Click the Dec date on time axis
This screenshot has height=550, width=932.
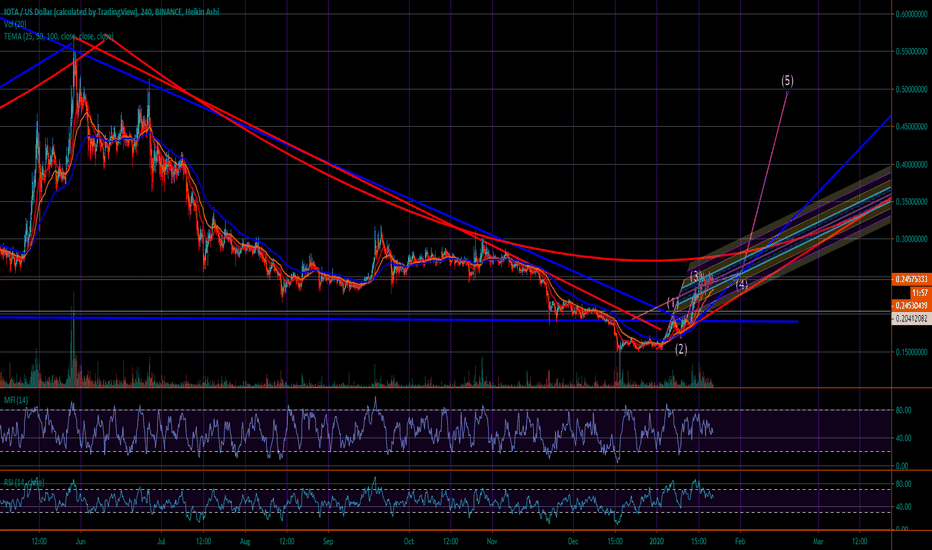(x=573, y=542)
